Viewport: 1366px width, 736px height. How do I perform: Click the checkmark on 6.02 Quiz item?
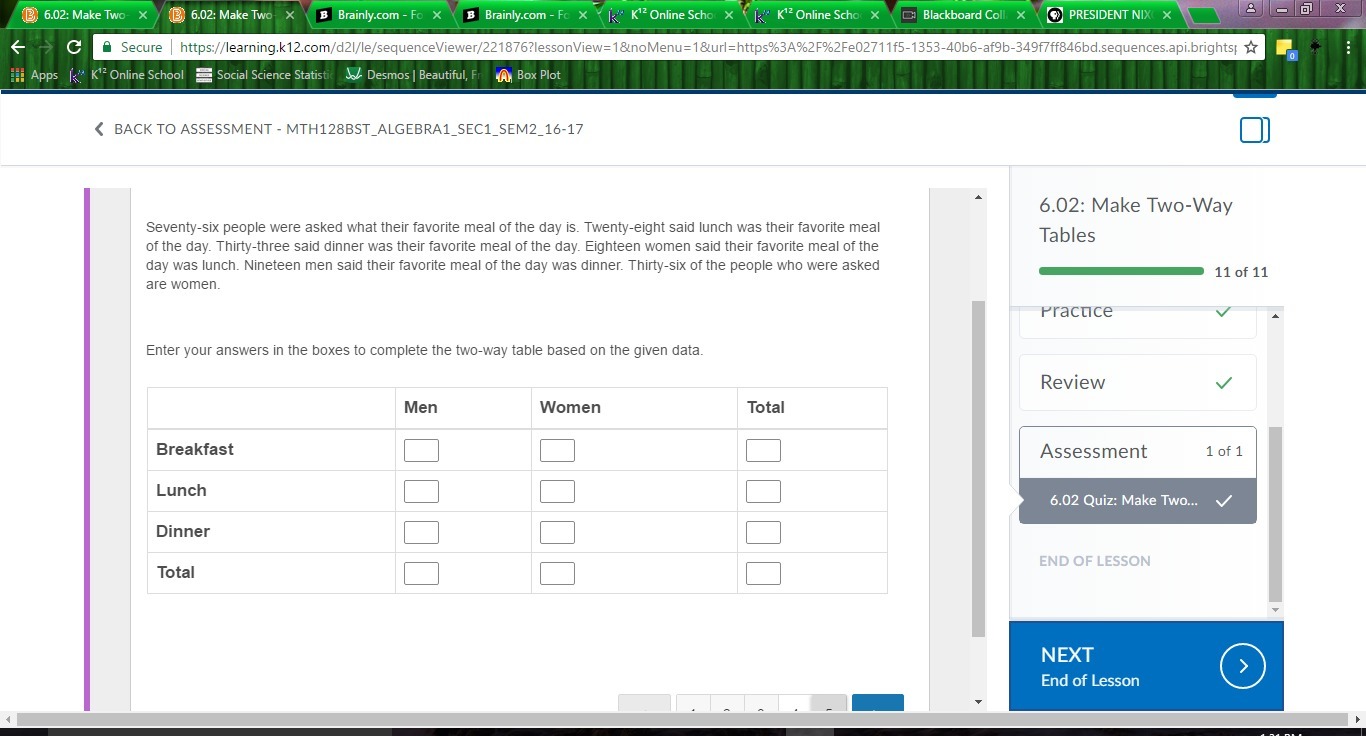point(1223,501)
